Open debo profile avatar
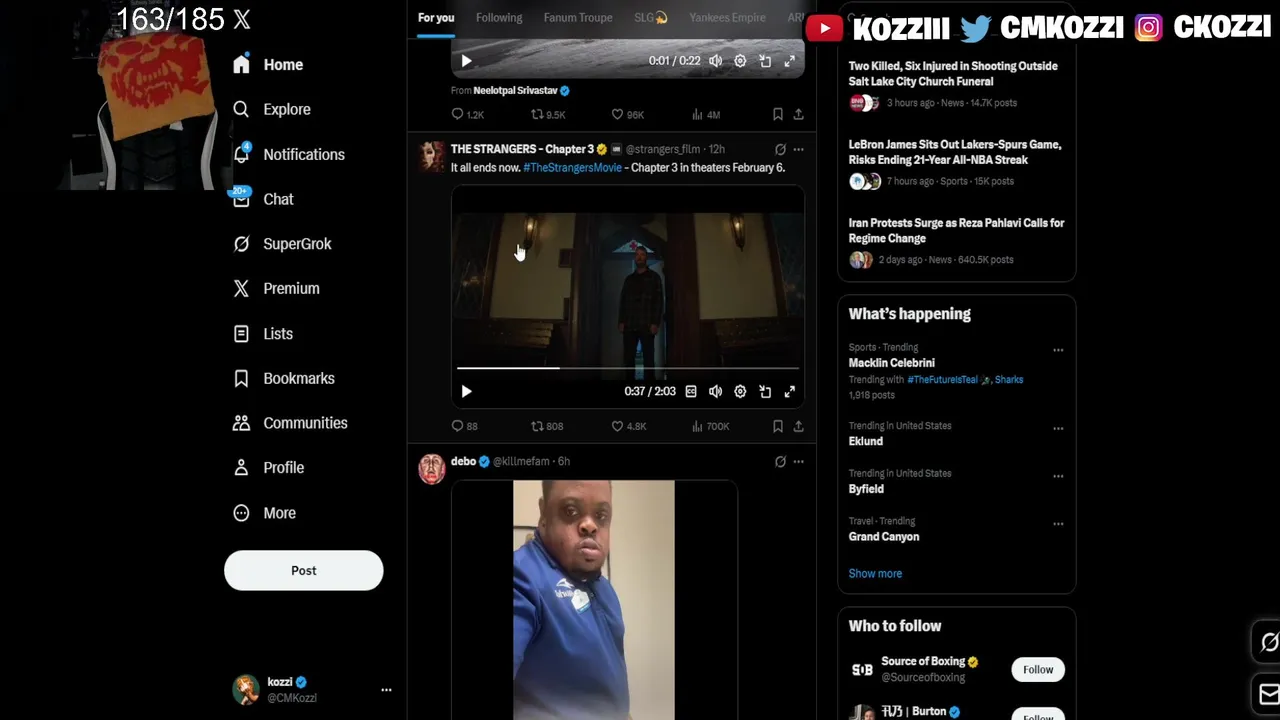This screenshot has width=1280, height=720. pos(432,469)
